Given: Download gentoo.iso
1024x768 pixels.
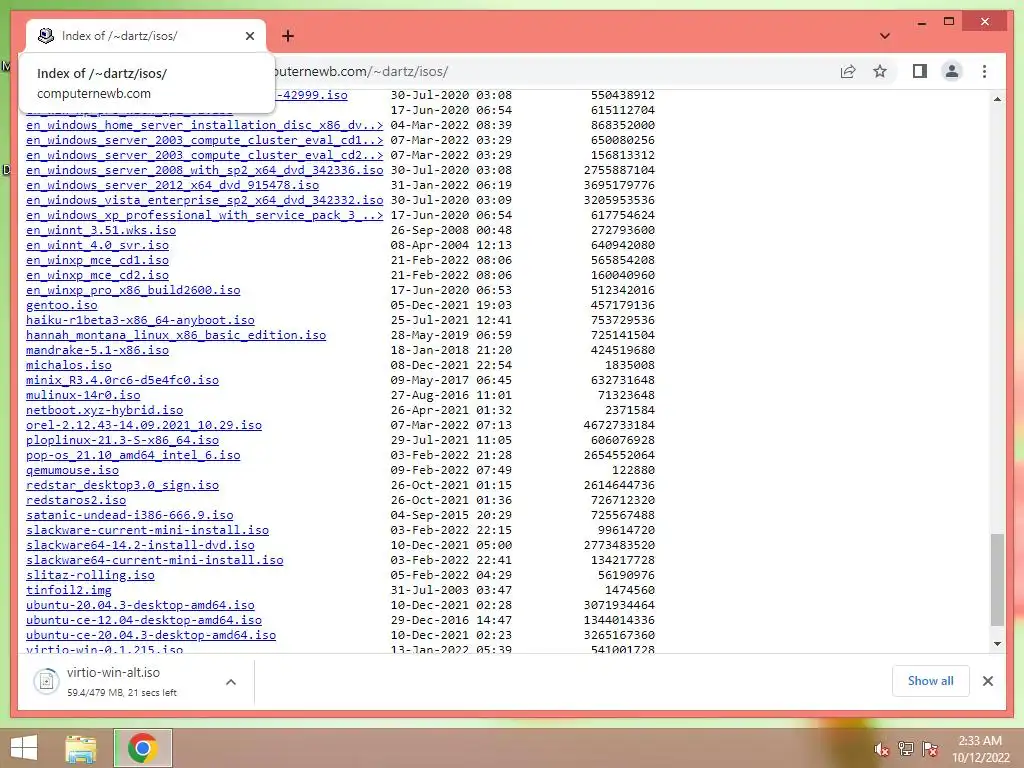Looking at the screenshot, I should 61,305.
